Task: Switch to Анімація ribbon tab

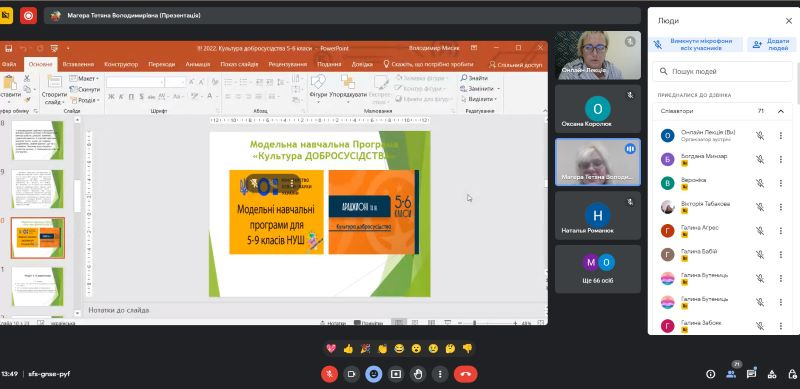Action: [197, 64]
